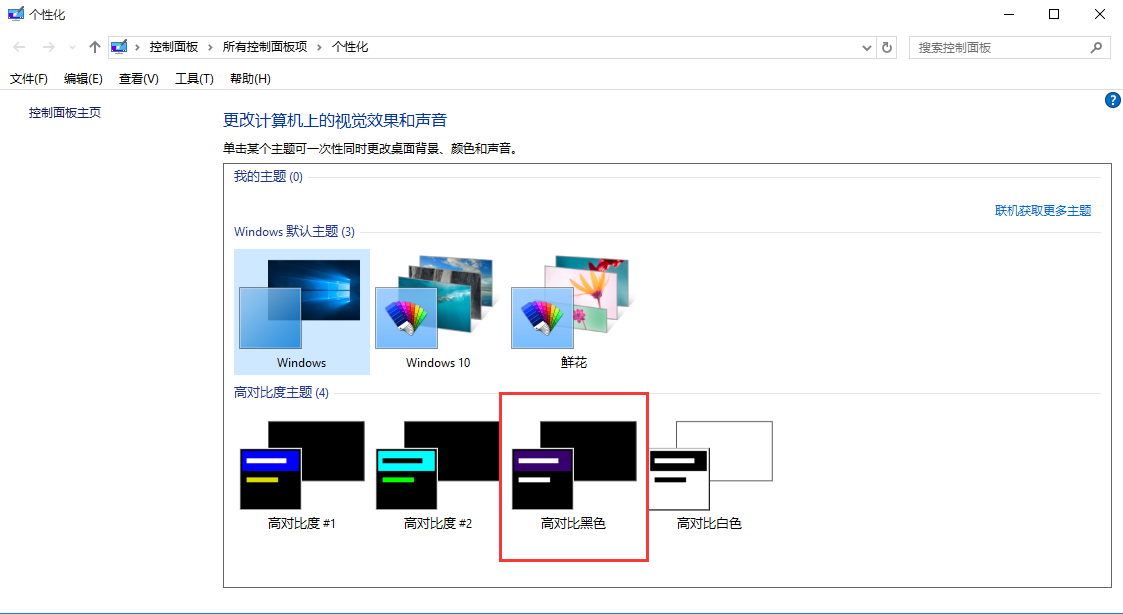Click the magnifier search icon
This screenshot has height=614, width=1123.
[x=1096, y=48]
